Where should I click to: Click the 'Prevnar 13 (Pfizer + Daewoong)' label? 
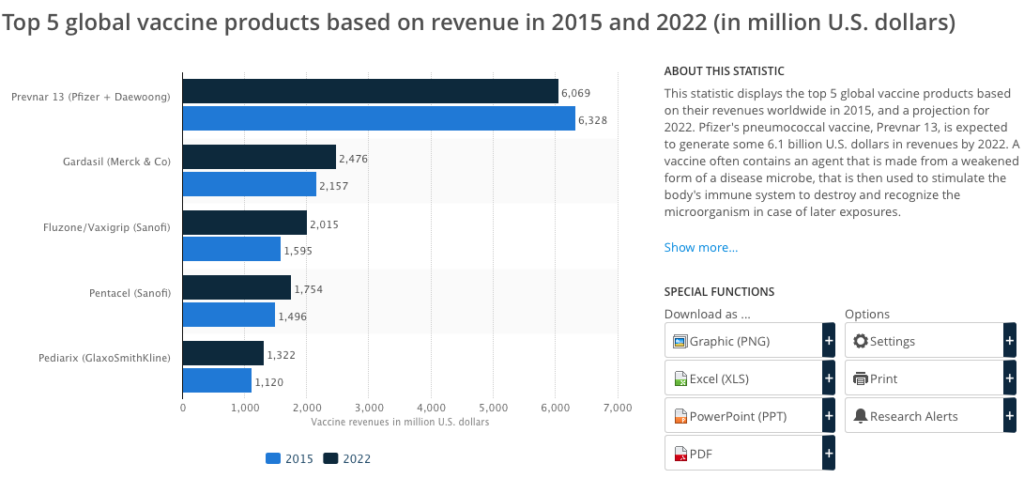point(91,97)
